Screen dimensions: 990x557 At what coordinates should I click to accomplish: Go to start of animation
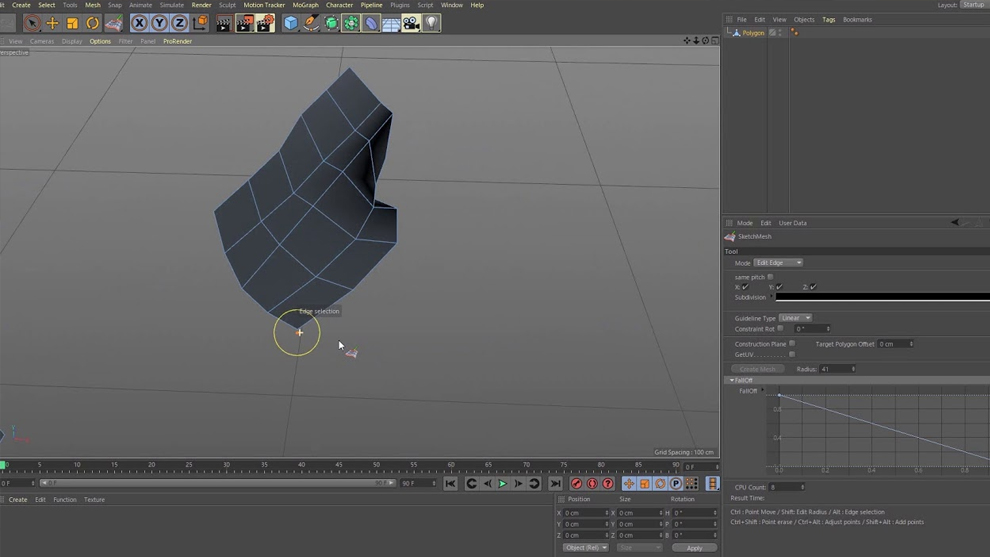tap(450, 484)
